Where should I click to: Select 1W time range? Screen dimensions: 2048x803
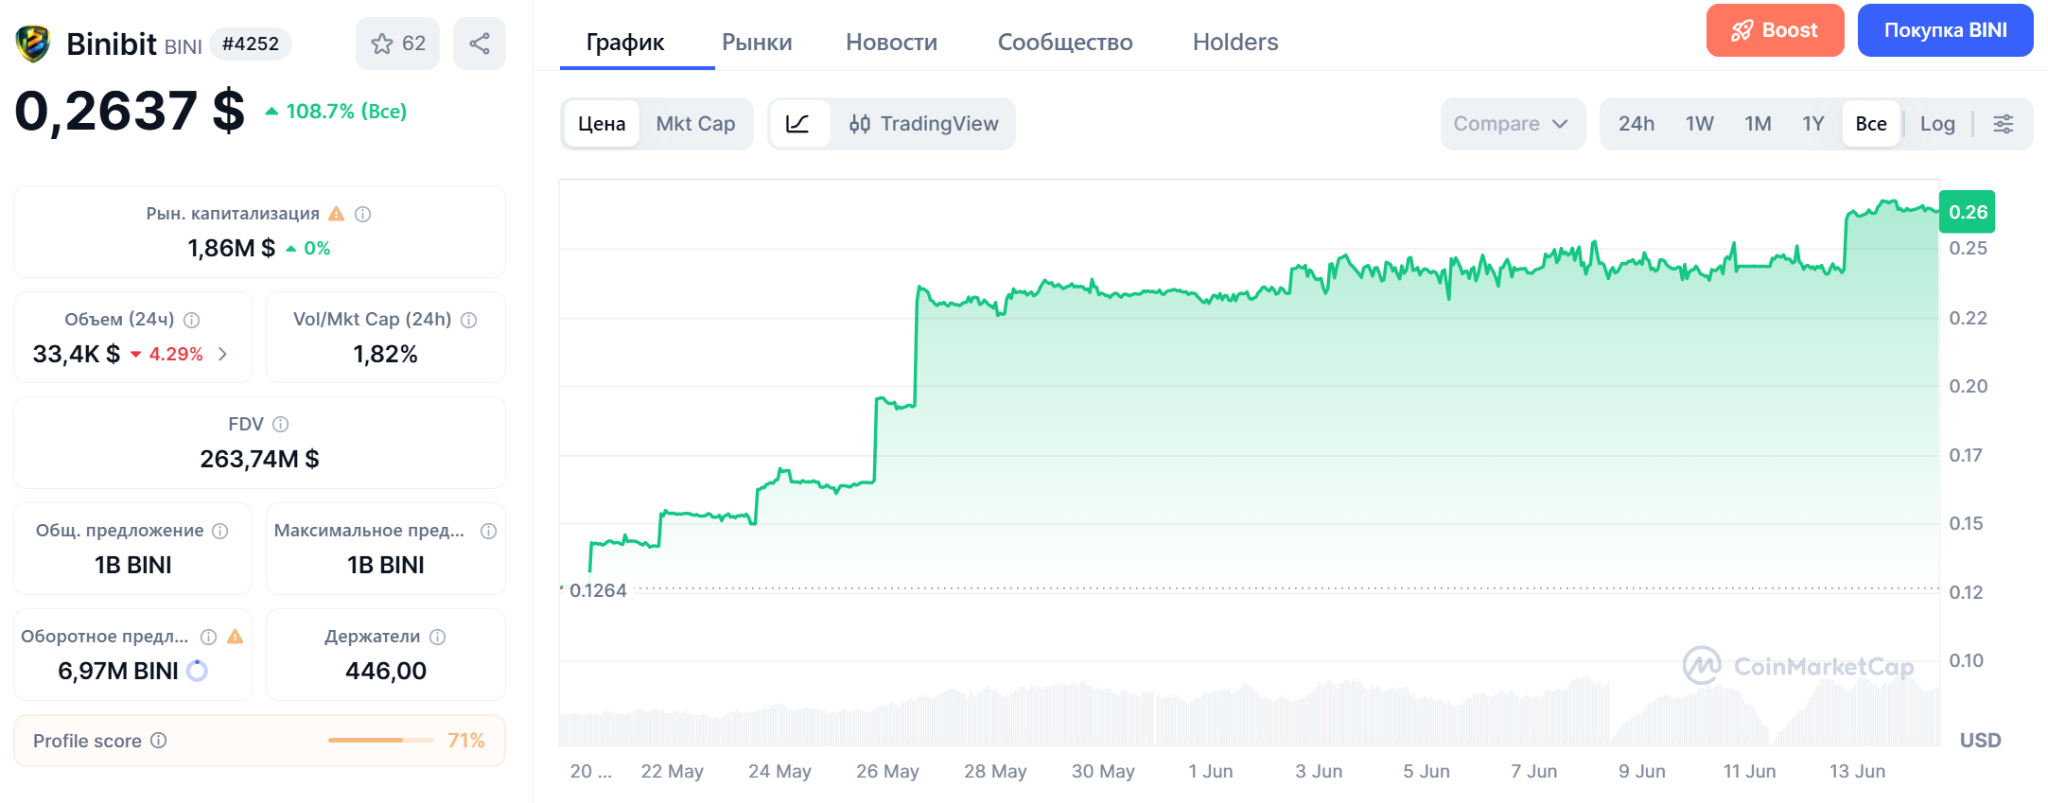tap(1700, 124)
